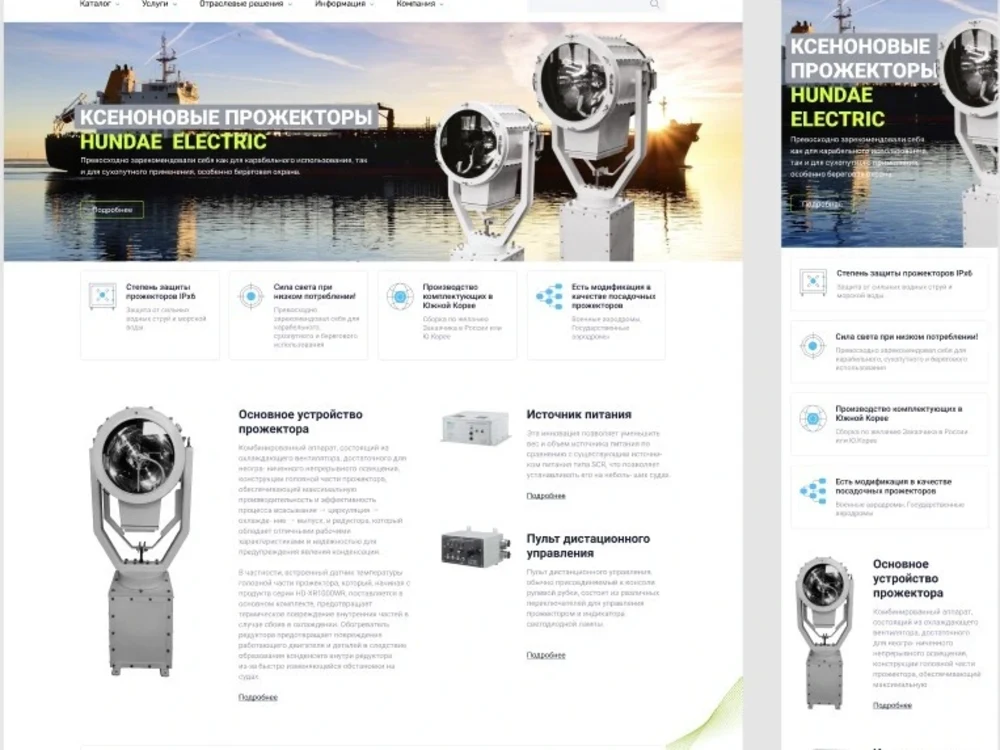This screenshot has width=1000, height=750.
Task: Click the mobile Основное устройство прожектора heading
Action: tap(908, 578)
